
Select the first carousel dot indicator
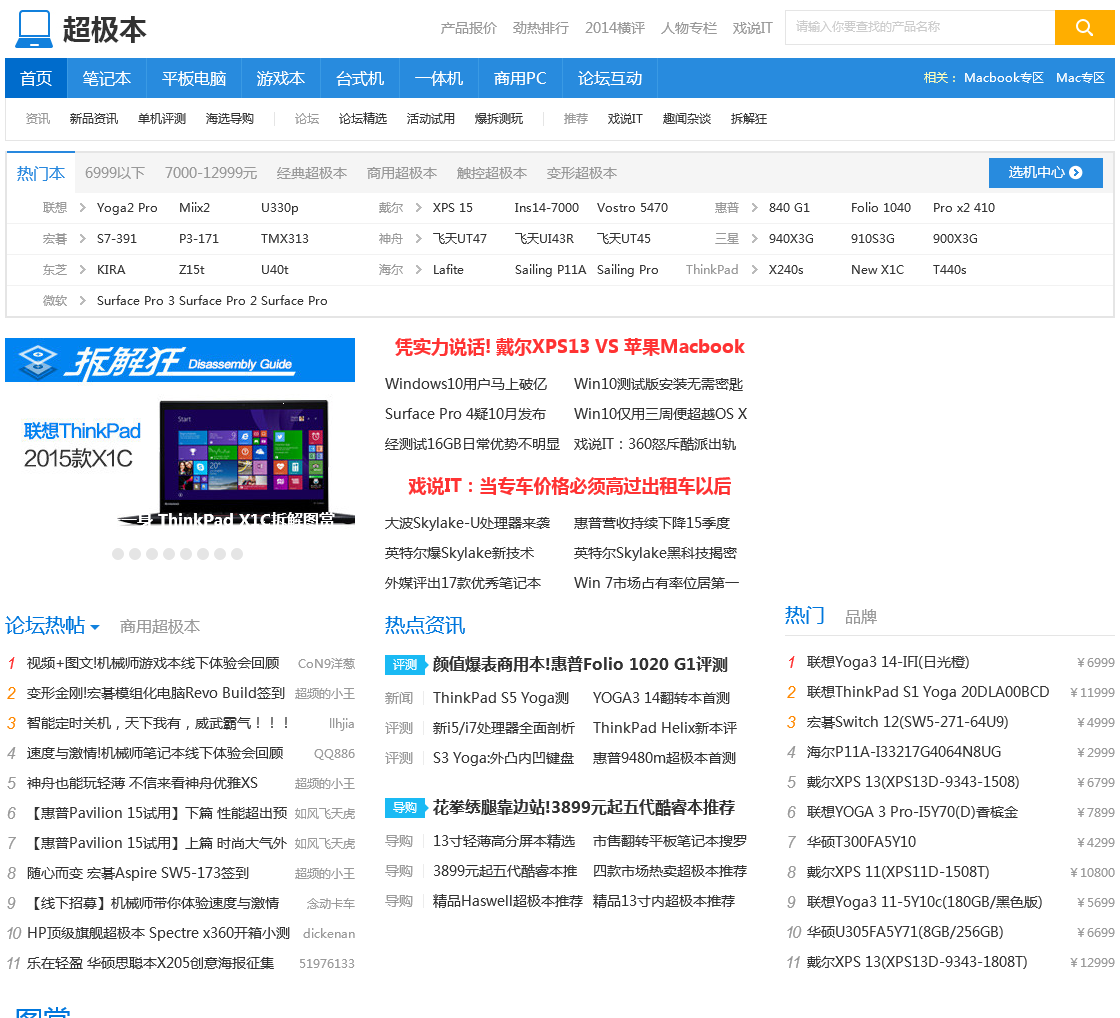point(118,554)
